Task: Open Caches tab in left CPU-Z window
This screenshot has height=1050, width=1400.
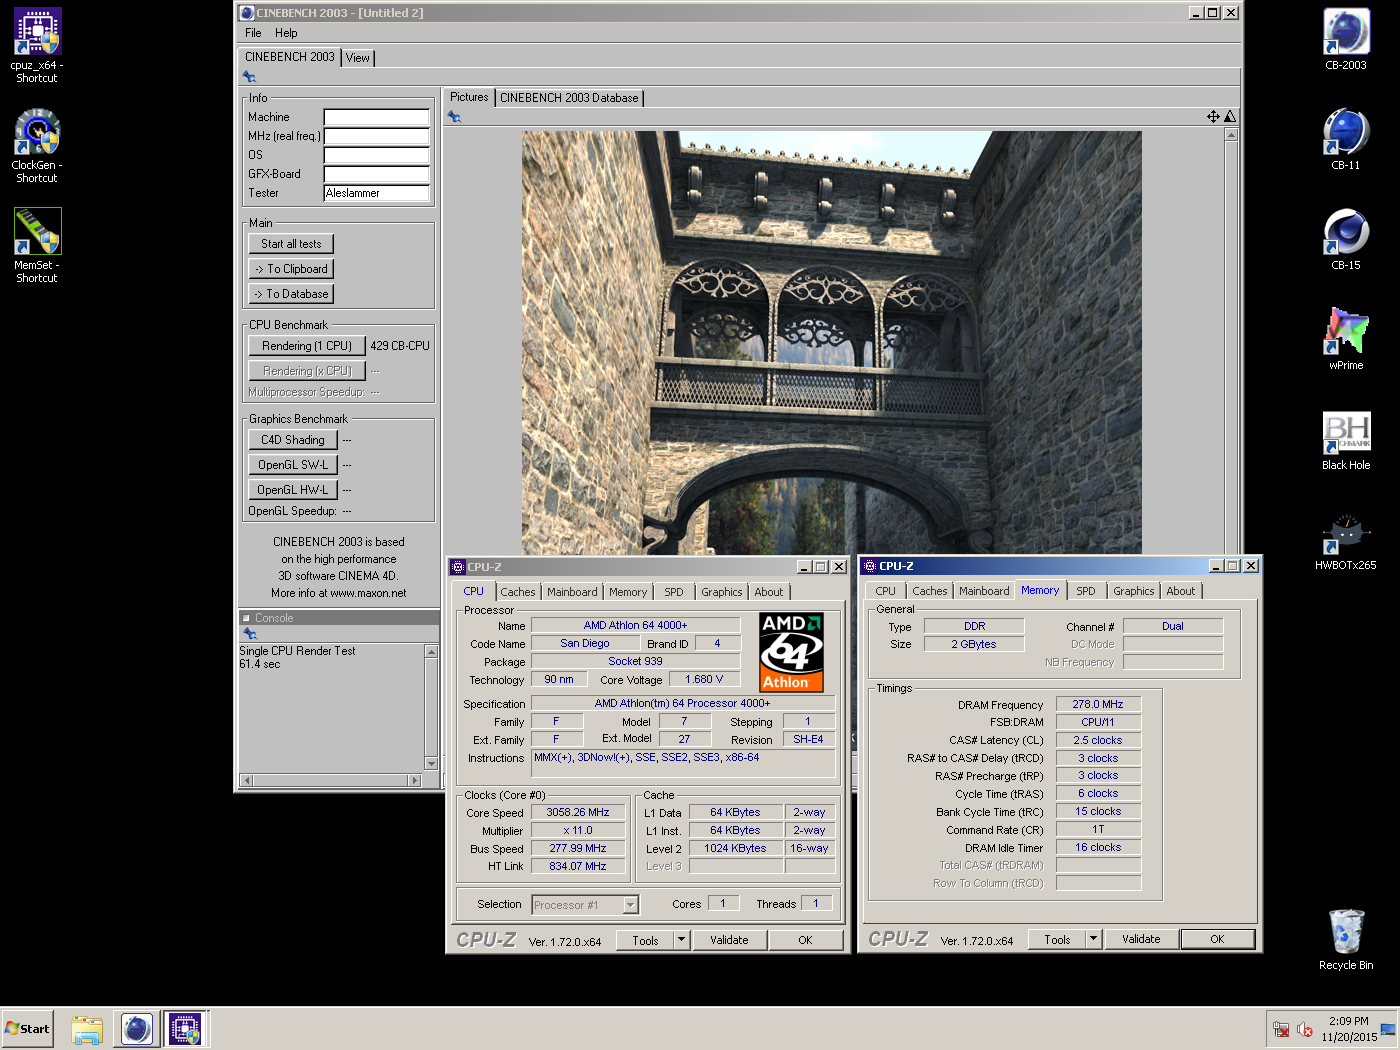Action: click(518, 592)
